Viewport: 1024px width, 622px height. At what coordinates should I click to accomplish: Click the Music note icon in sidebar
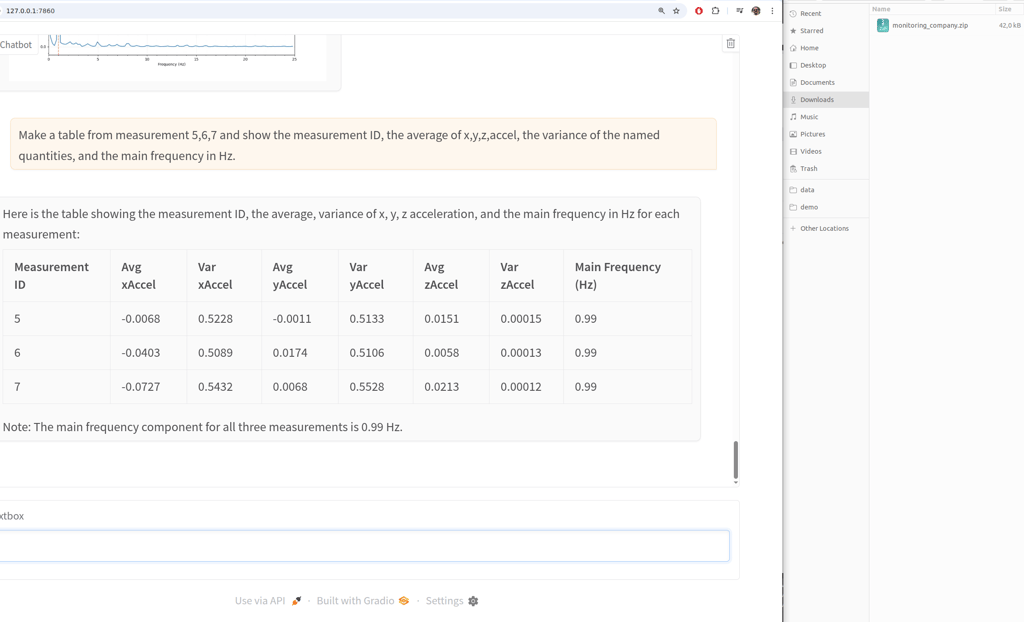tap(793, 117)
